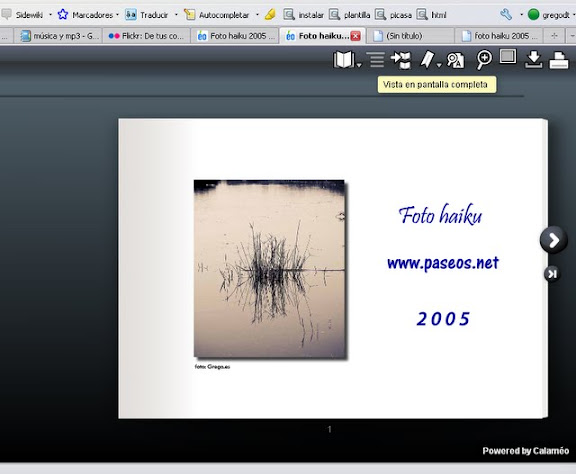This screenshot has width=576, height=474.
Task: Expand the Autocompletar dropdown arrow
Action: pos(257,15)
